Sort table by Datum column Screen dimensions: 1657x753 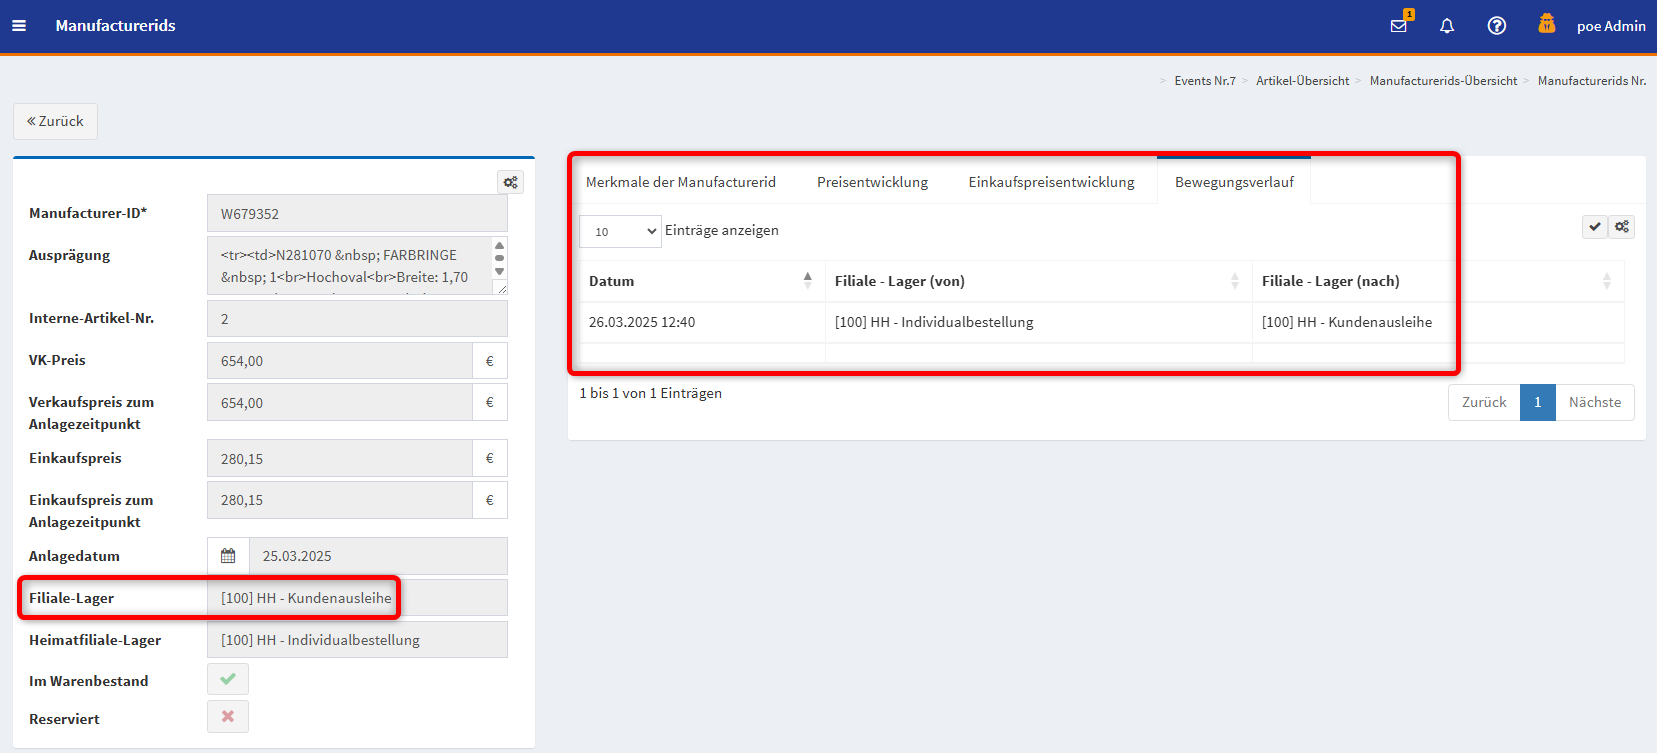coord(700,281)
